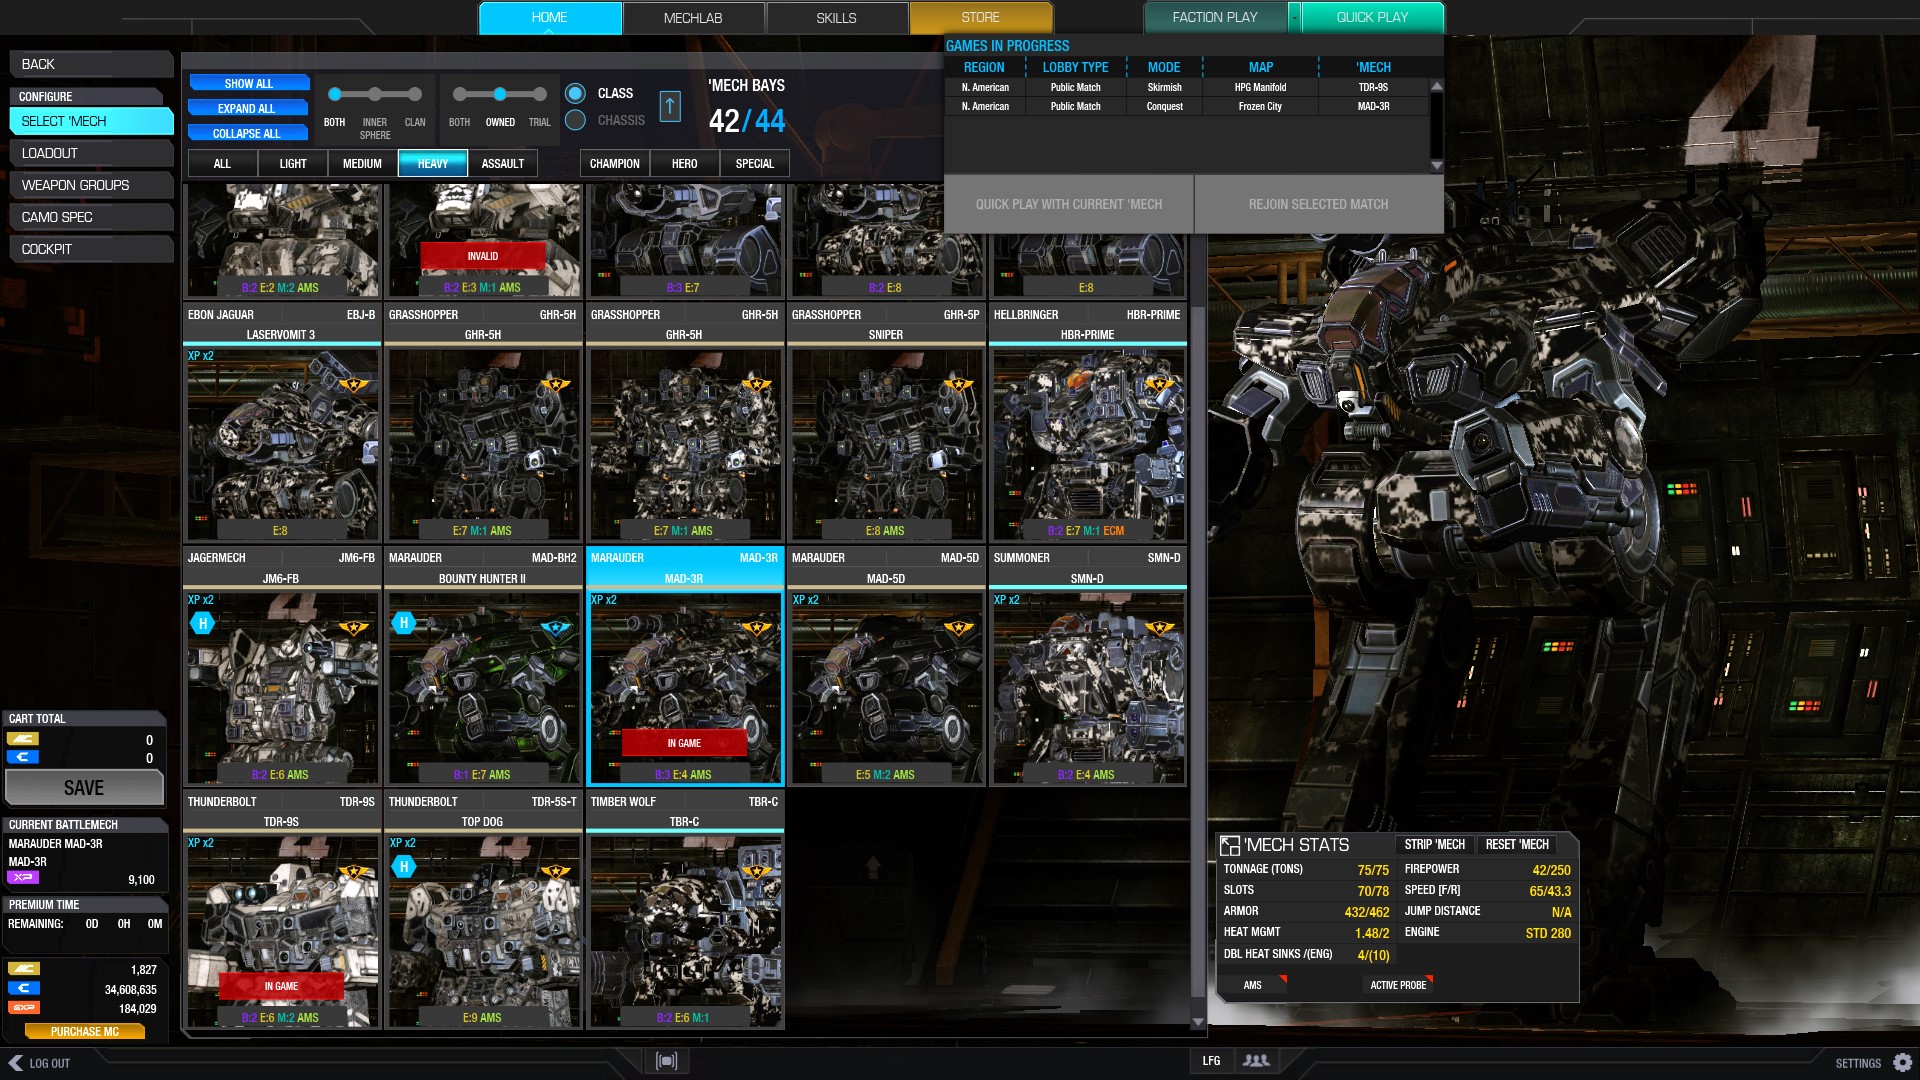The height and width of the screenshot is (1080, 1920).
Task: Click Show All 'Mechs button
Action: 248,83
